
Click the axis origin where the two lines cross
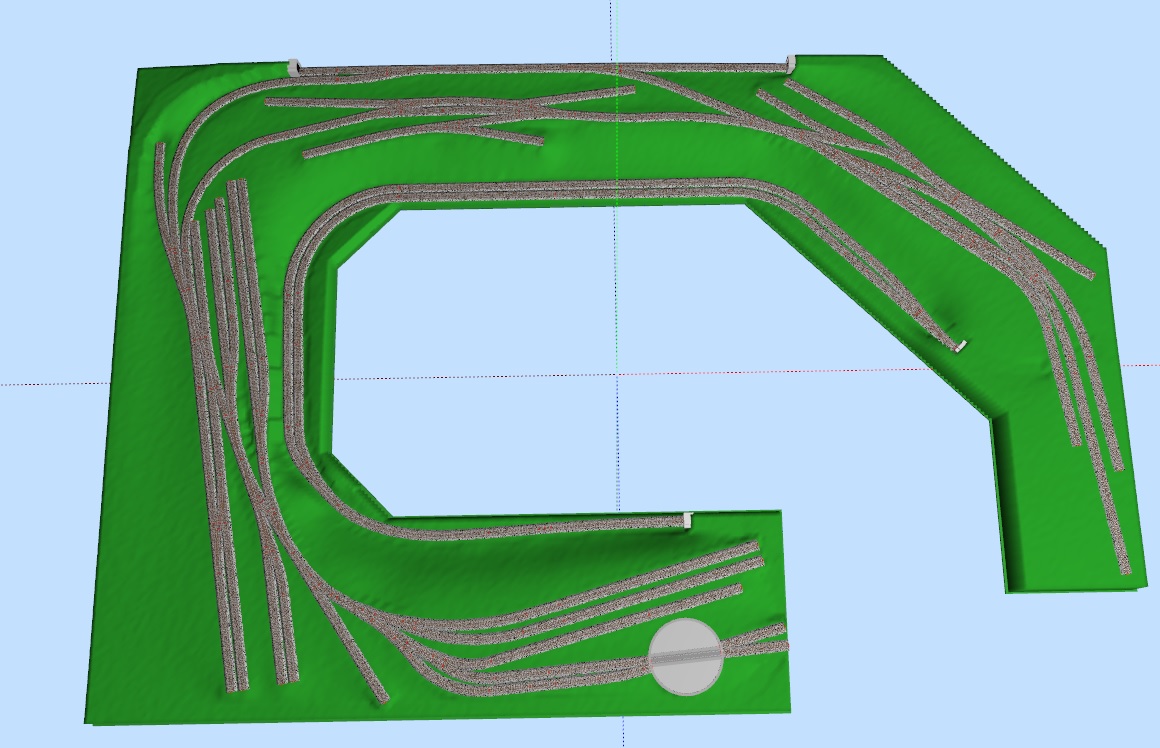[x=616, y=375]
